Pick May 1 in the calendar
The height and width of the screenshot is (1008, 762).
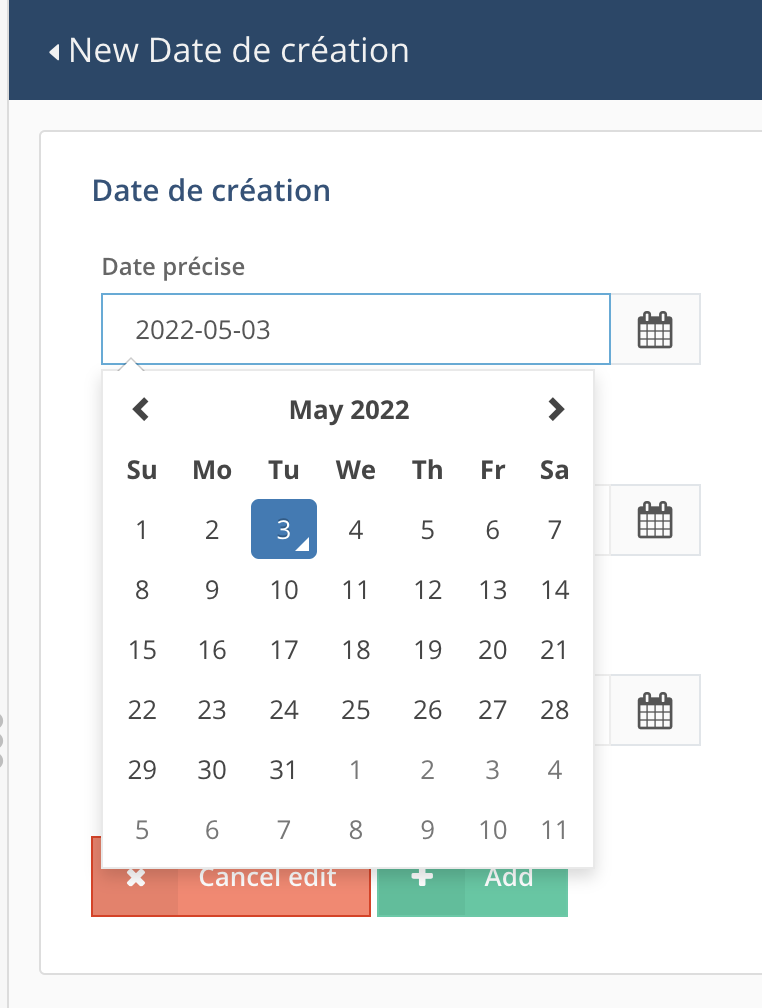[x=142, y=530]
